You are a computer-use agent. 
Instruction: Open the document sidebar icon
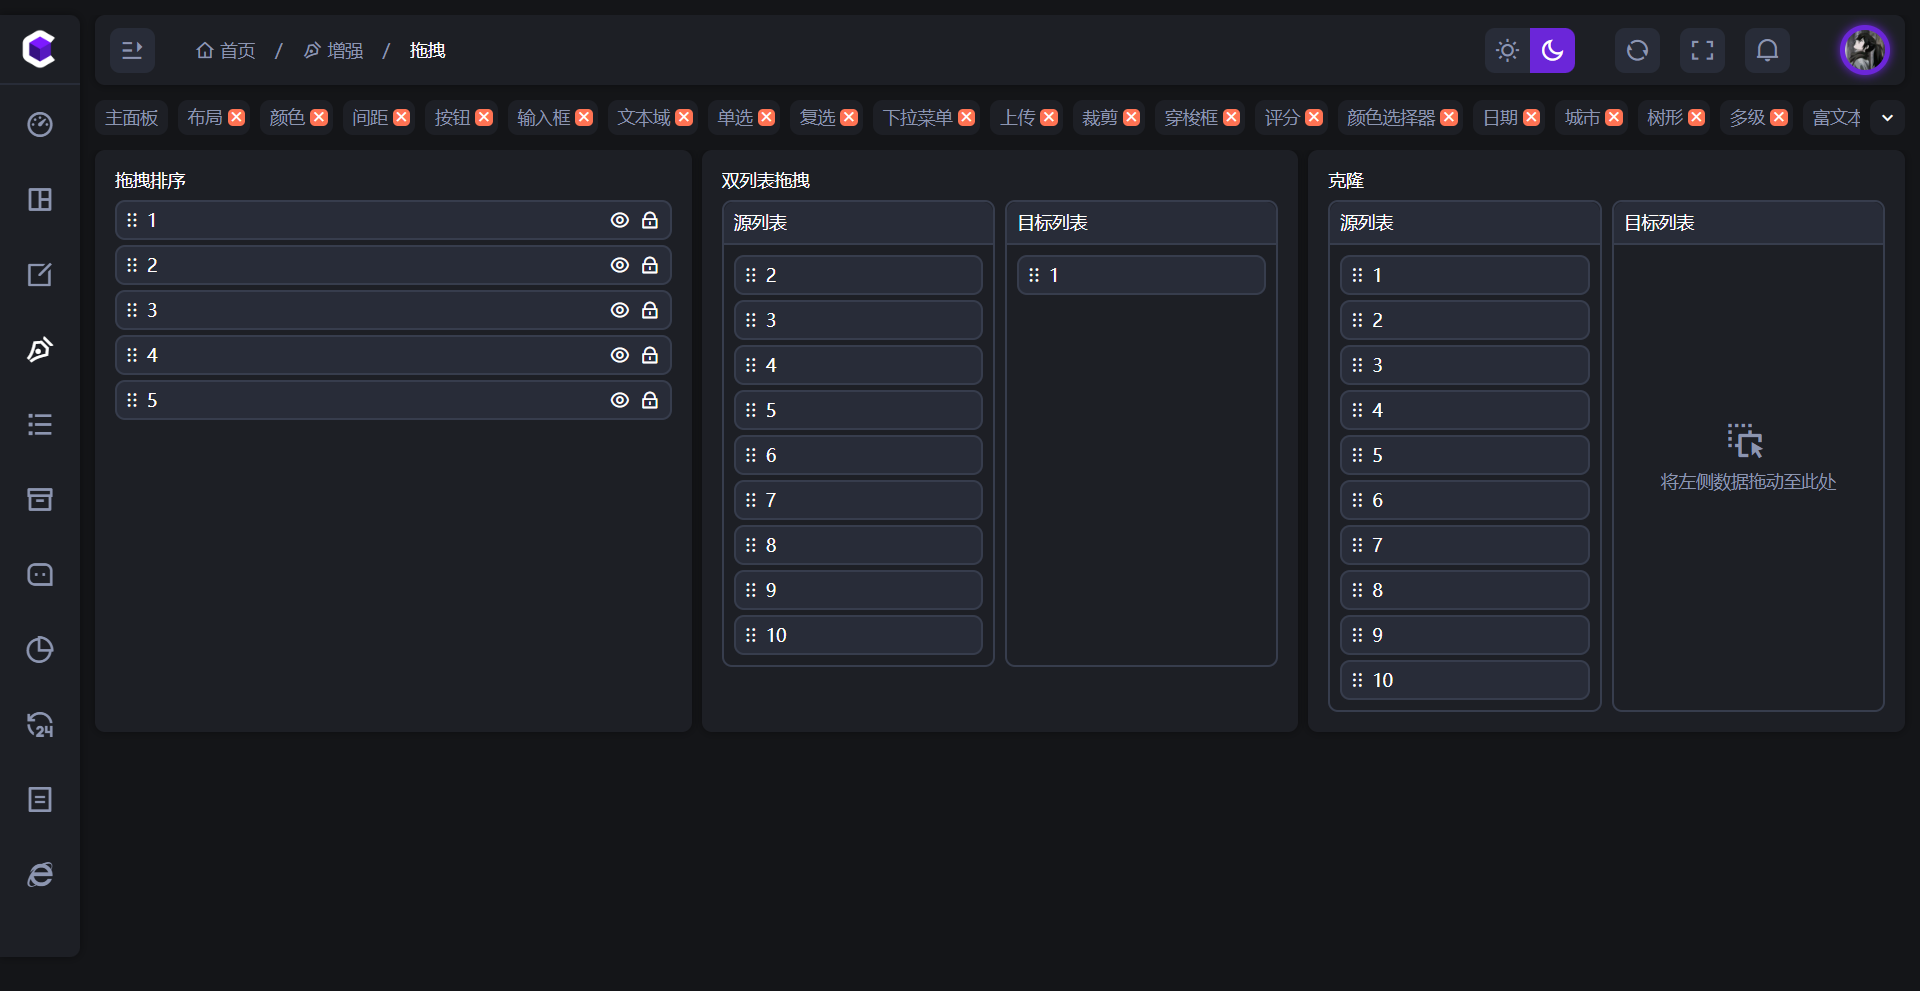(40, 800)
